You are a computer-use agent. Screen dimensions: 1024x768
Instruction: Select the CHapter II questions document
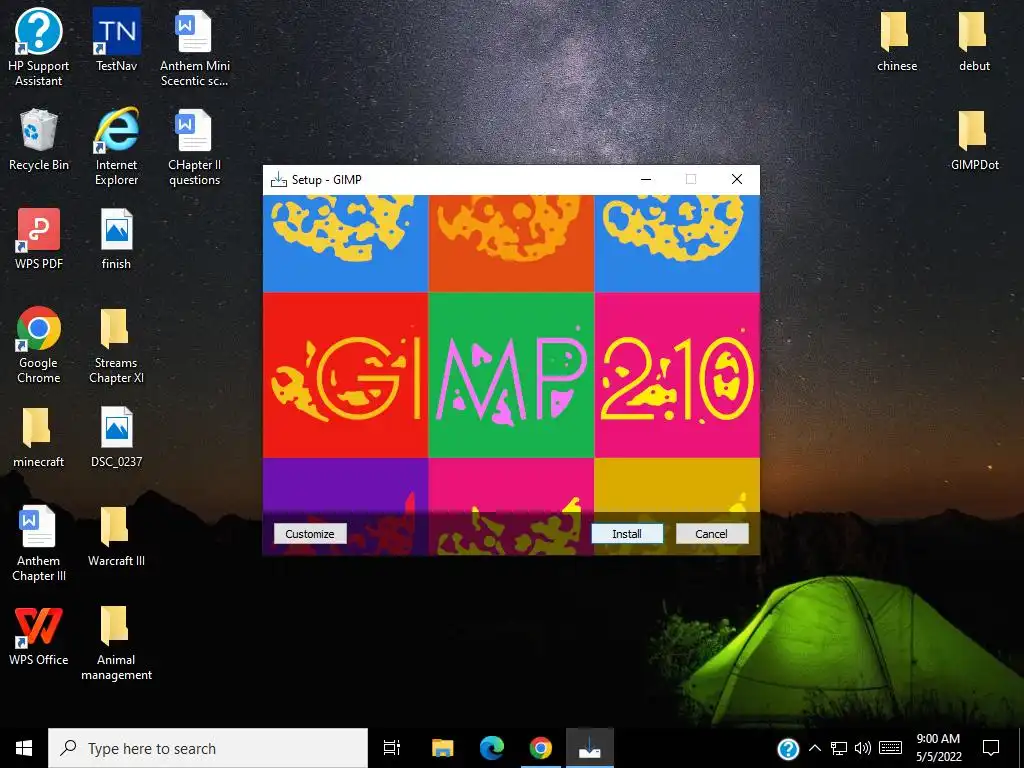point(195,146)
